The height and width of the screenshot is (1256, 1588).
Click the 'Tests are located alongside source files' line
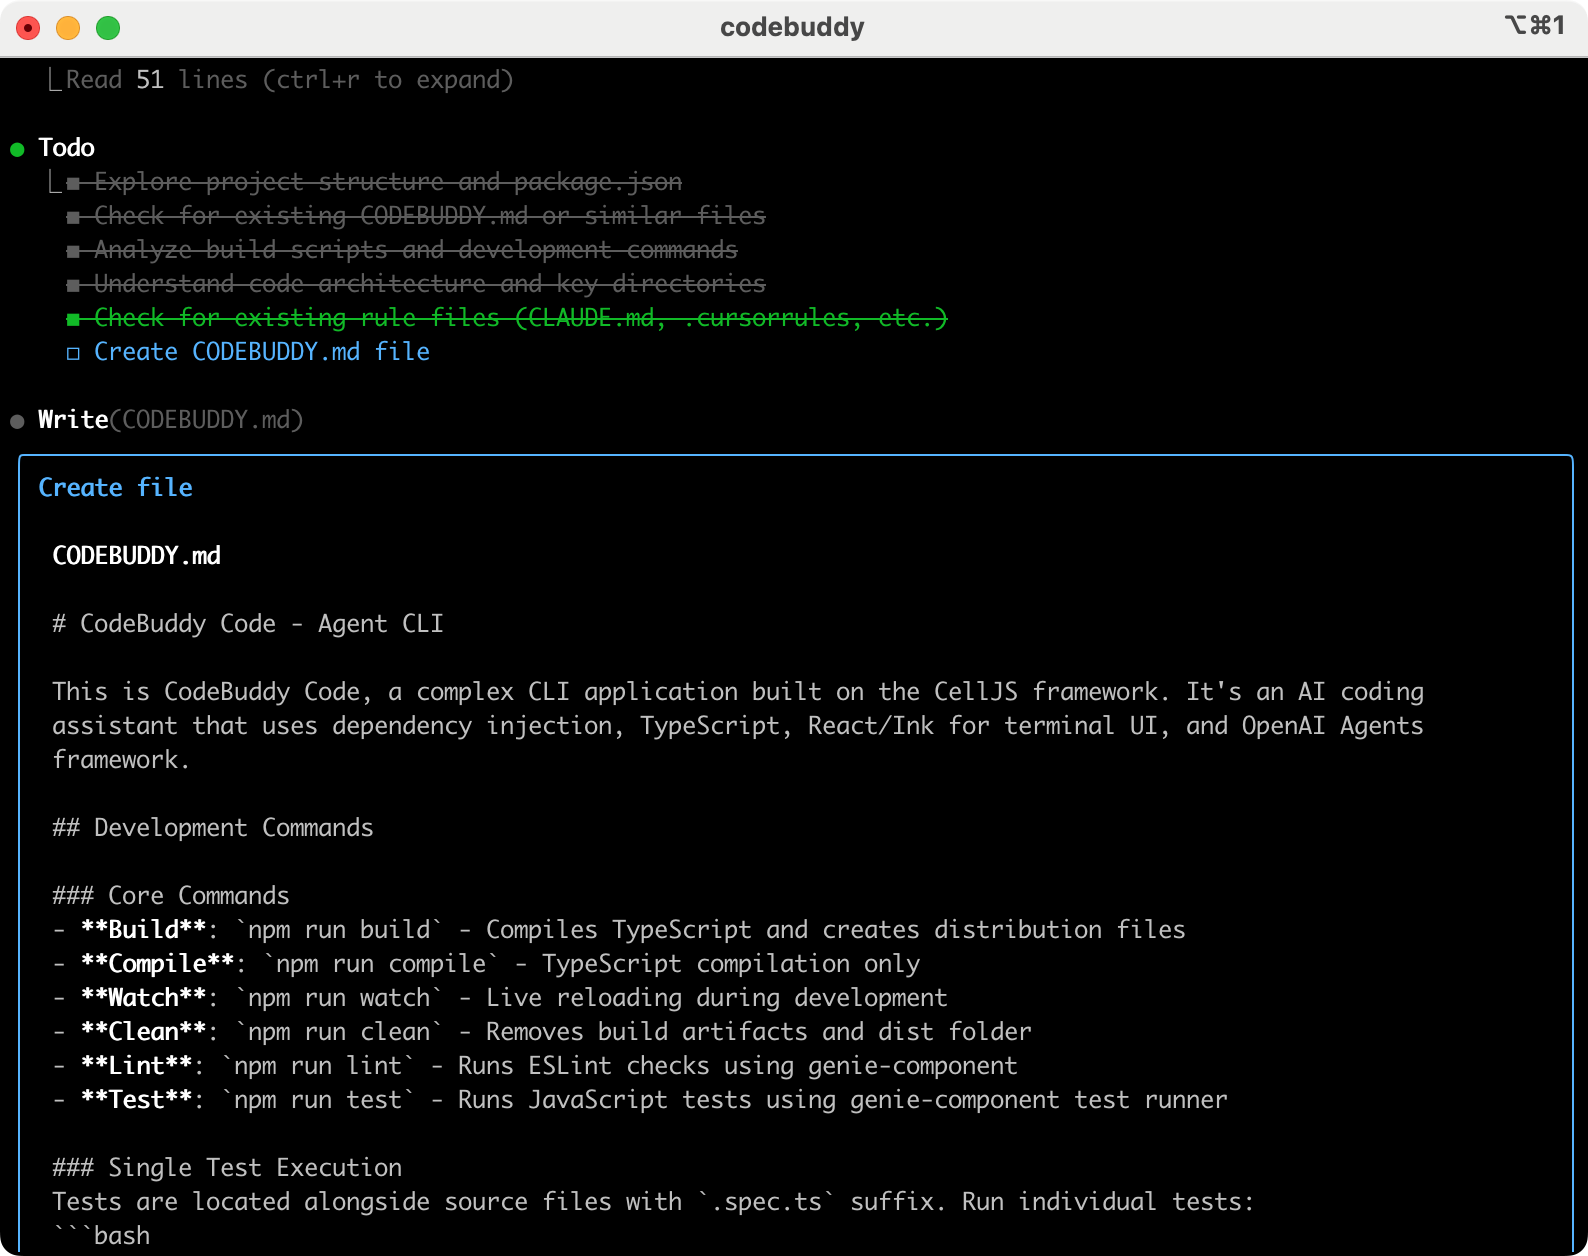pyautogui.click(x=653, y=1202)
